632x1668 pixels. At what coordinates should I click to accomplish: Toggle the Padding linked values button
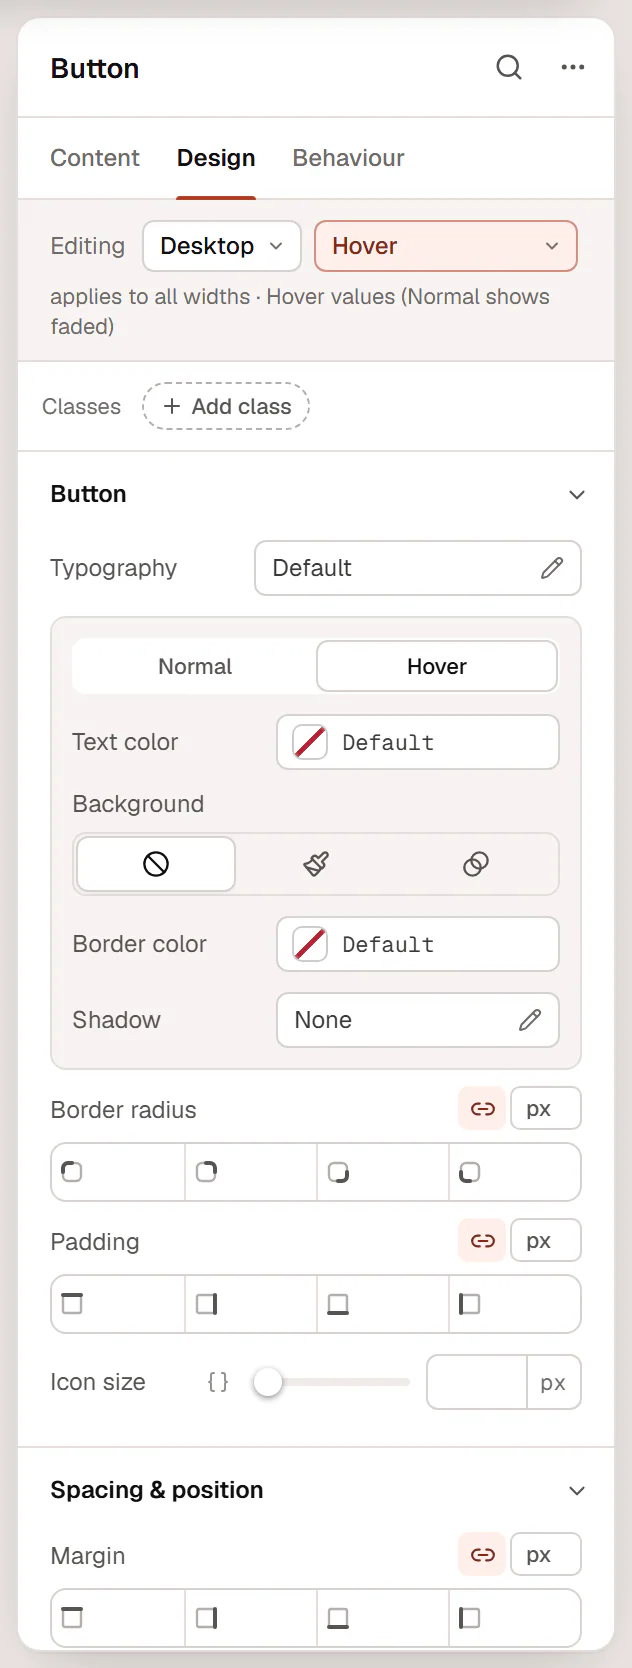pos(483,1241)
